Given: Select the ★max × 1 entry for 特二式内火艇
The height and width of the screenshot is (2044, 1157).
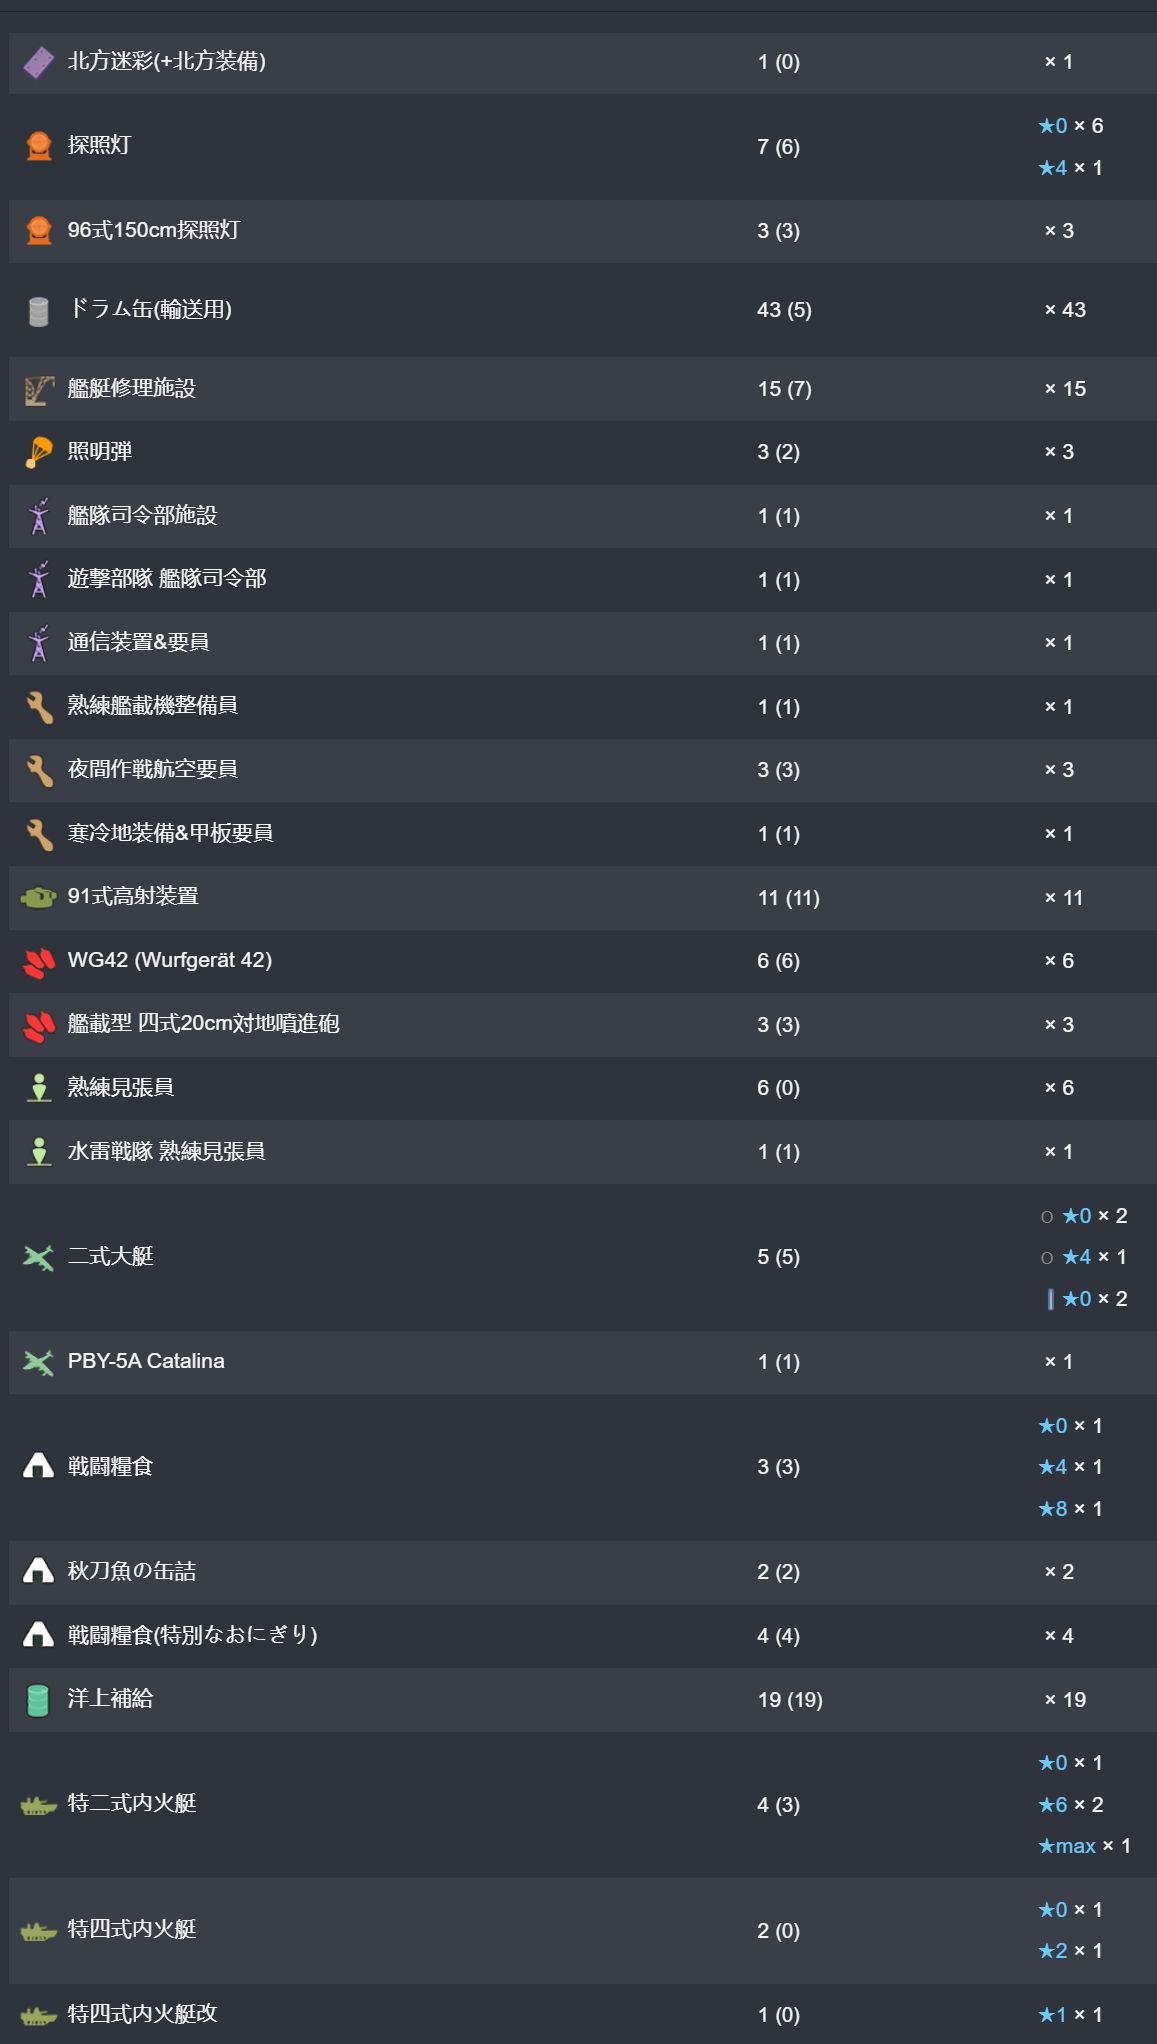Looking at the screenshot, I should click(x=1085, y=1846).
